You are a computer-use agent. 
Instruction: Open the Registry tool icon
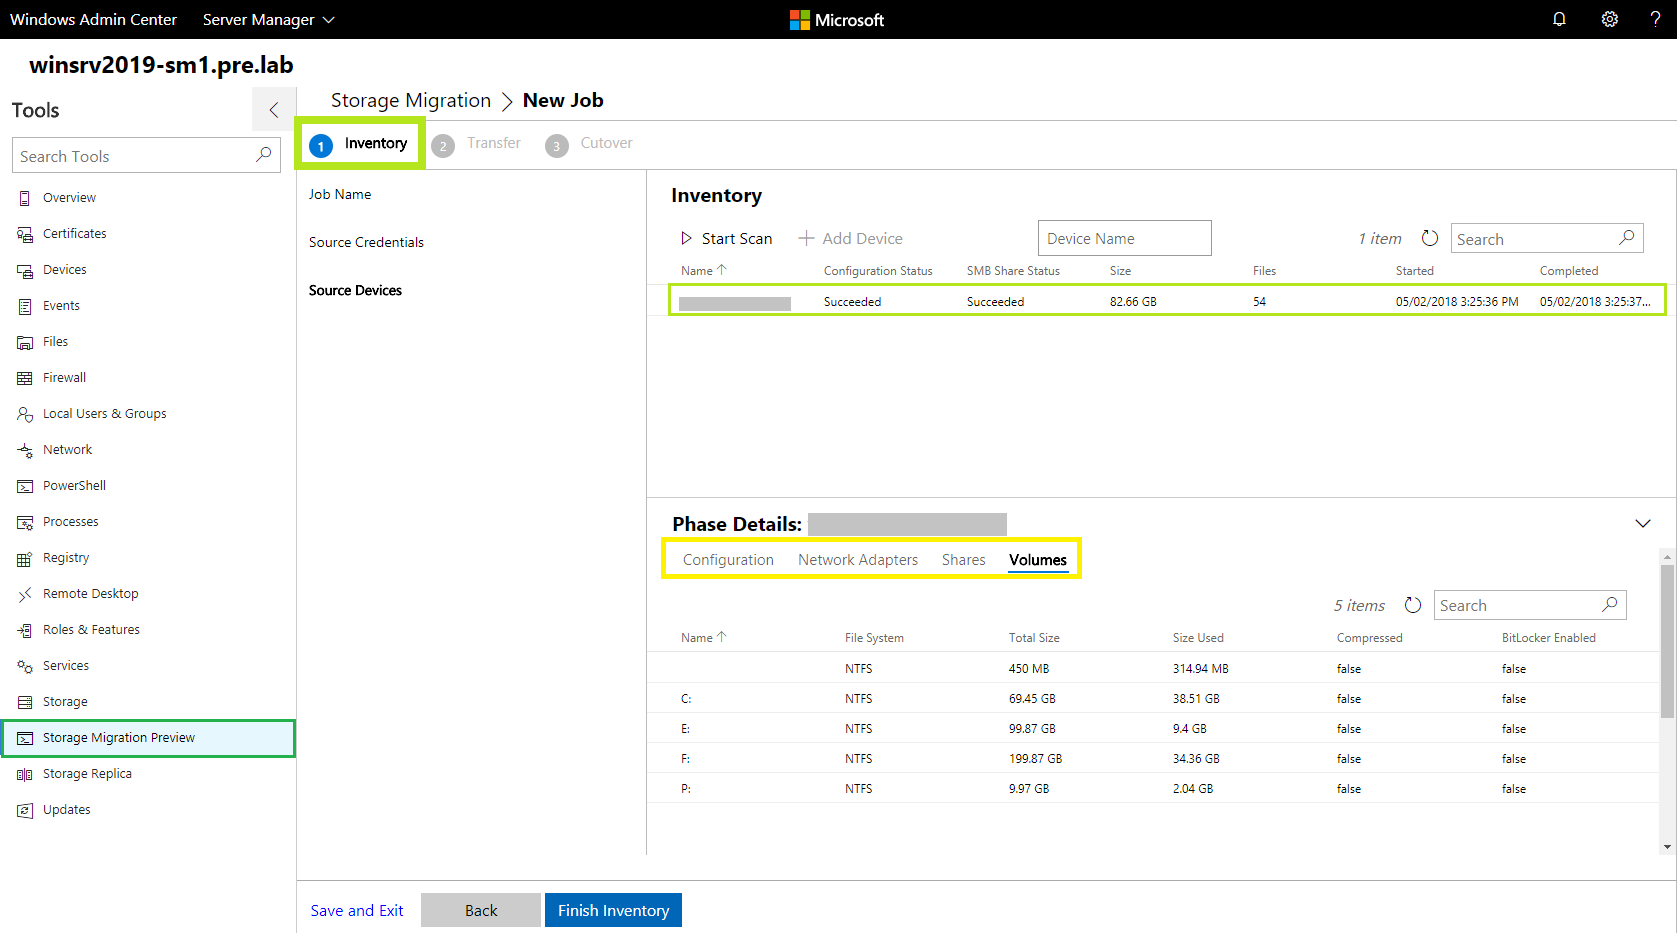pos(25,558)
